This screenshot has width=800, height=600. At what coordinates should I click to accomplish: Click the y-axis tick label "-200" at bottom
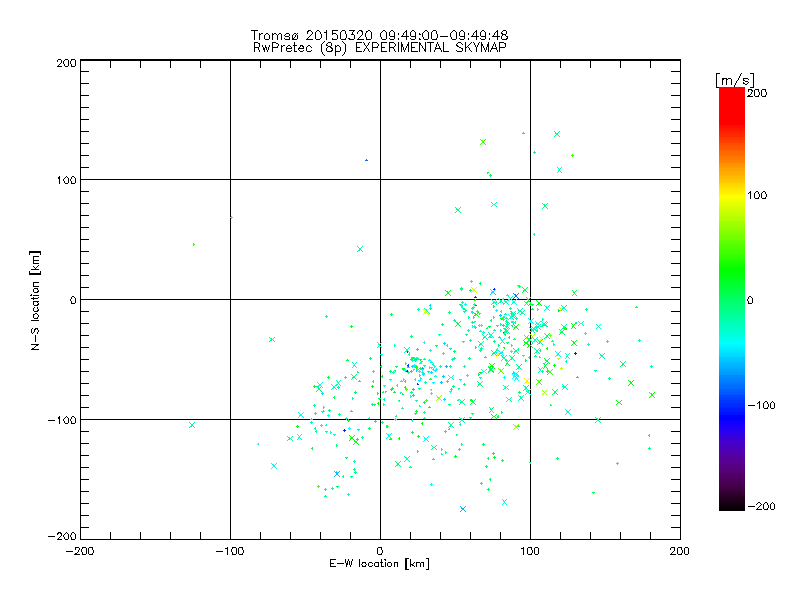pos(62,537)
